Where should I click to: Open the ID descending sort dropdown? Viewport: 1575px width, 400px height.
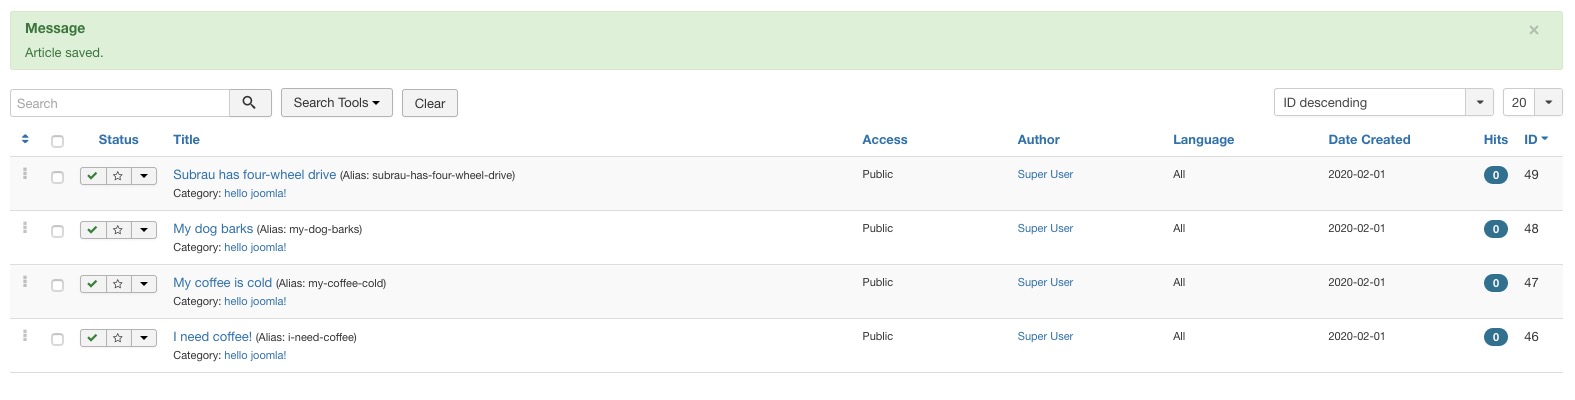pyautogui.click(x=1383, y=102)
